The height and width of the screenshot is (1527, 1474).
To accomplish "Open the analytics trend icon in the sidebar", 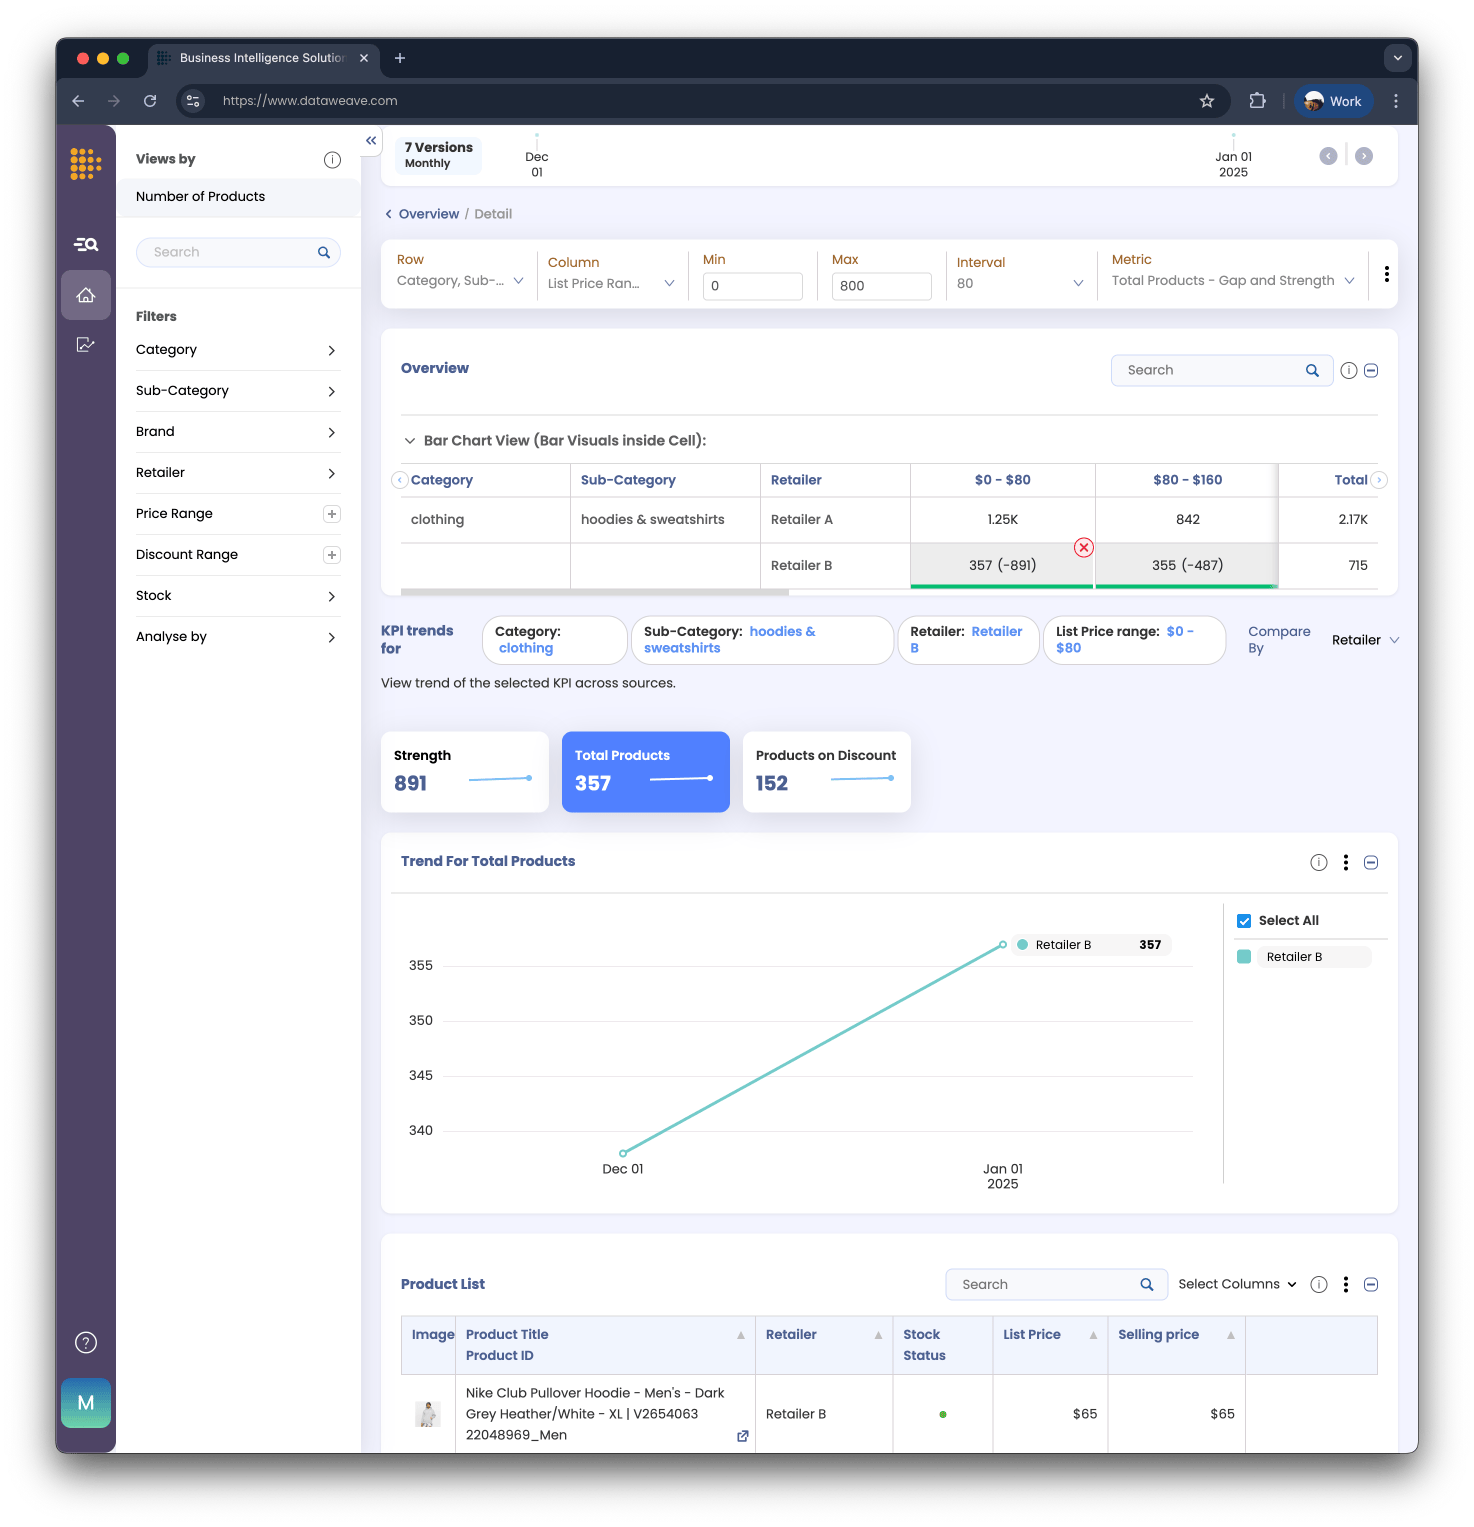I will [x=86, y=344].
